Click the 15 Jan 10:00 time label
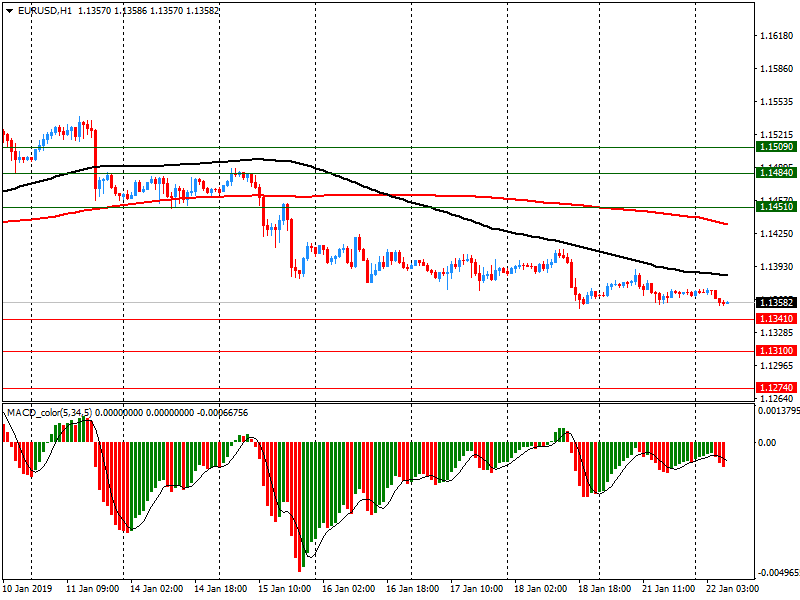The width and height of the screenshot is (800, 600). coord(285,589)
